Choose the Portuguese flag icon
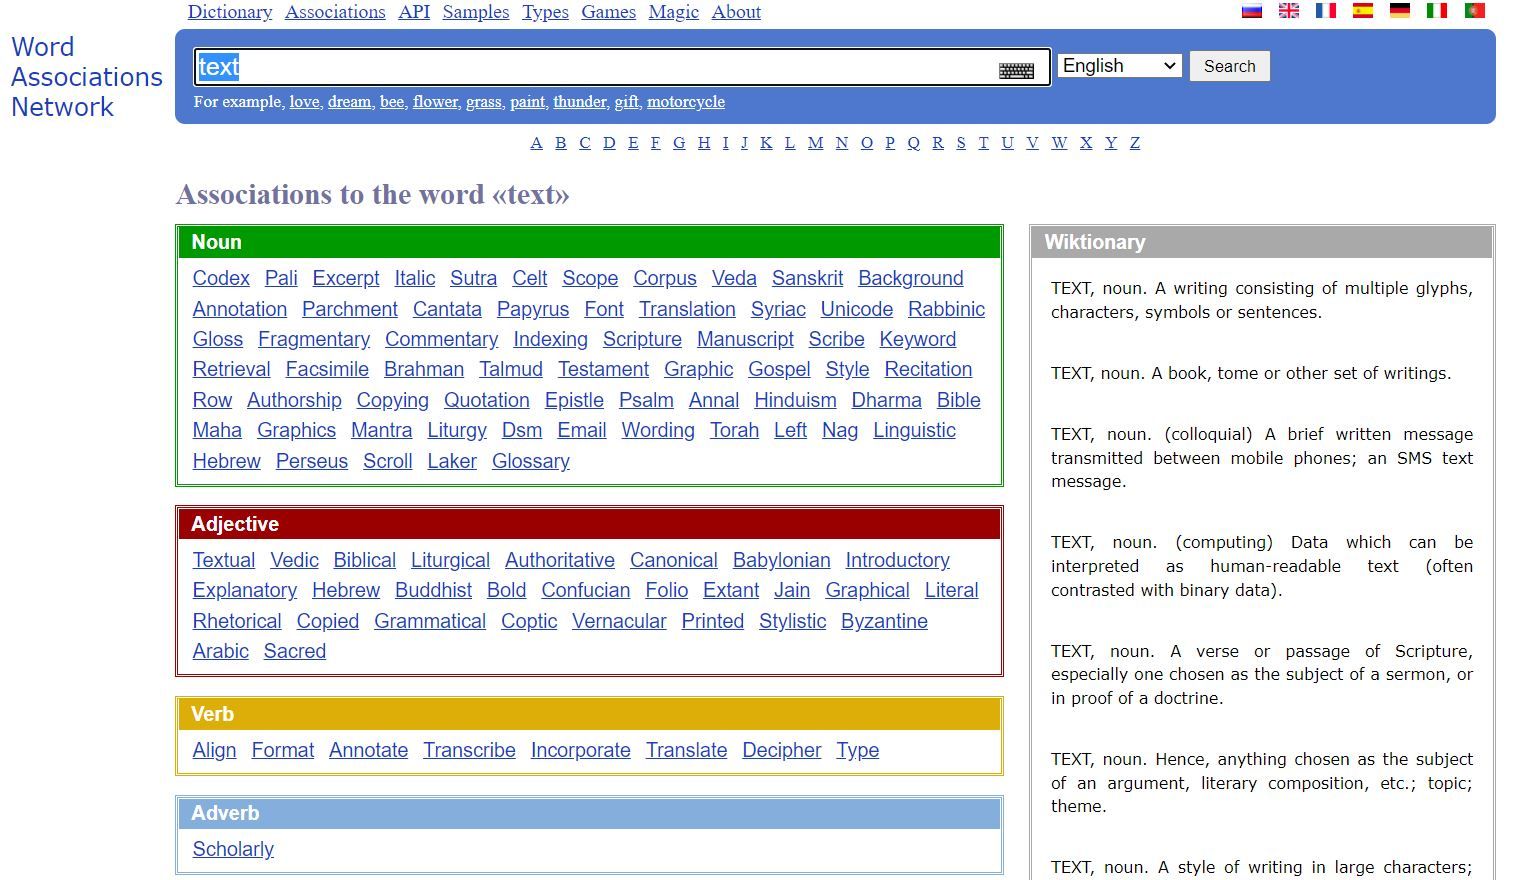Image resolution: width=1515 pixels, height=880 pixels. 1474,11
